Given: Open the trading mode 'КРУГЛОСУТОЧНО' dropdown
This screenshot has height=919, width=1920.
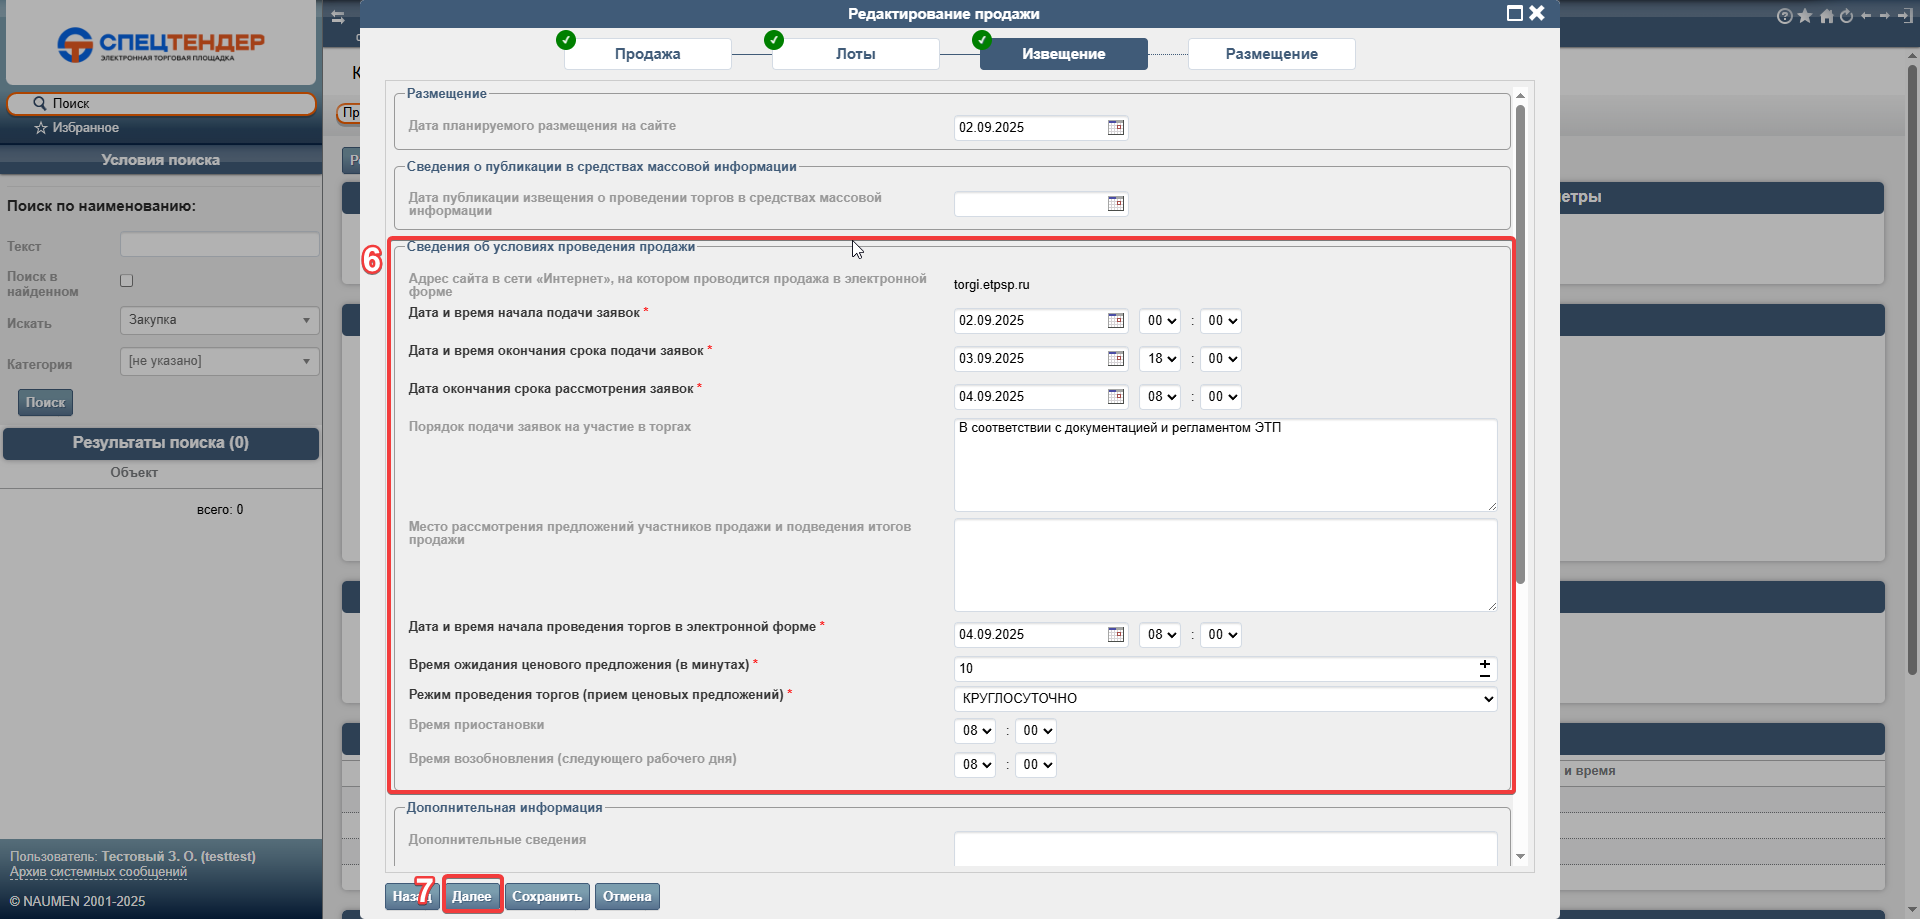Looking at the screenshot, I should tap(1225, 699).
